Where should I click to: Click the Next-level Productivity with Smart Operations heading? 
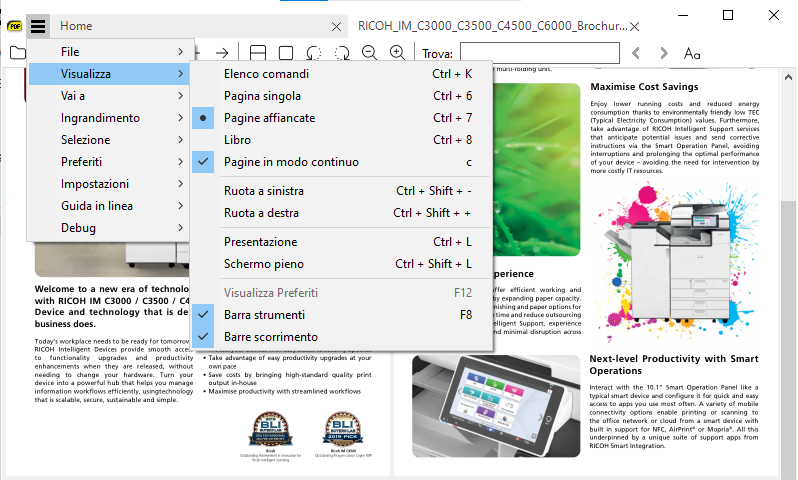[674, 364]
